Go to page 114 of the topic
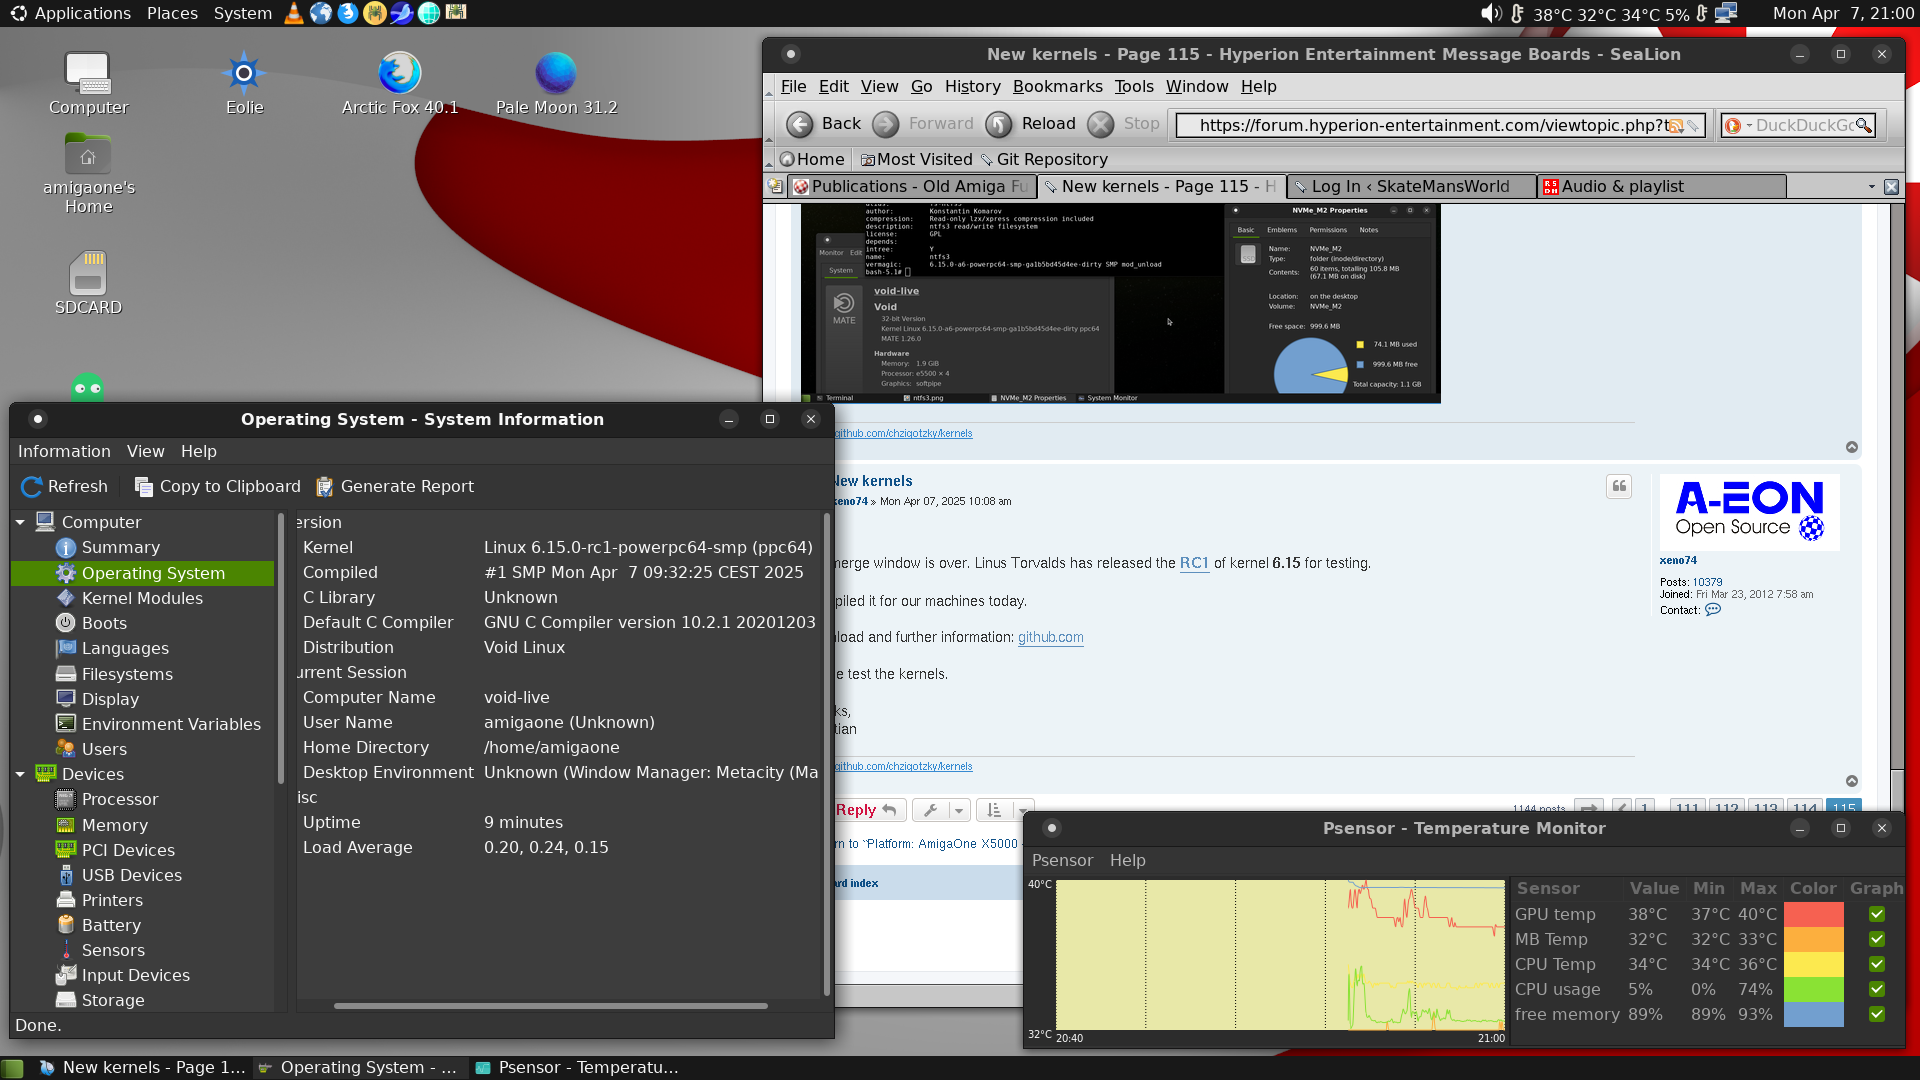The image size is (1920, 1080). 1804,808
